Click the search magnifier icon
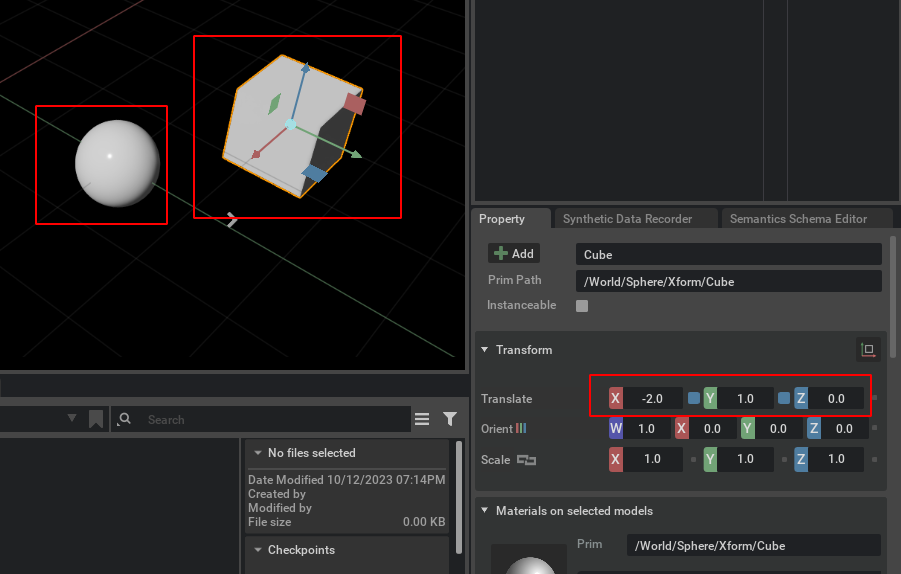 124,419
